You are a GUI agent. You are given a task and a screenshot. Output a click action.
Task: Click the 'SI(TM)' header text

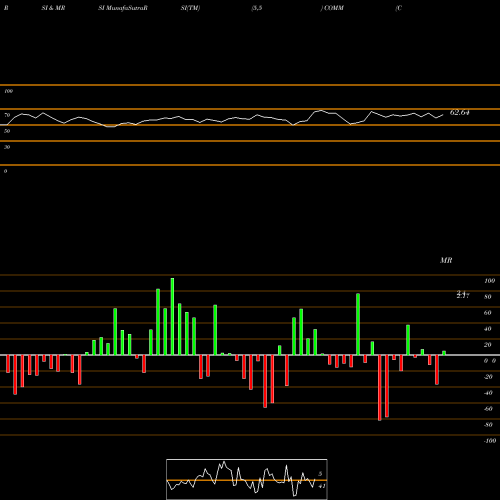click(x=190, y=8)
